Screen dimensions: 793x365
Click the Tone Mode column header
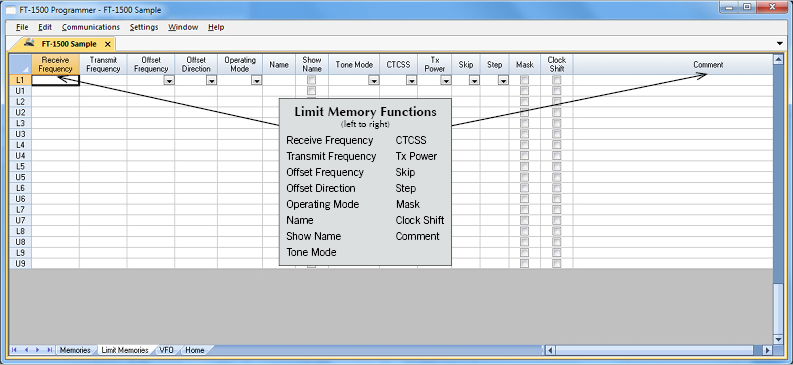(354, 64)
